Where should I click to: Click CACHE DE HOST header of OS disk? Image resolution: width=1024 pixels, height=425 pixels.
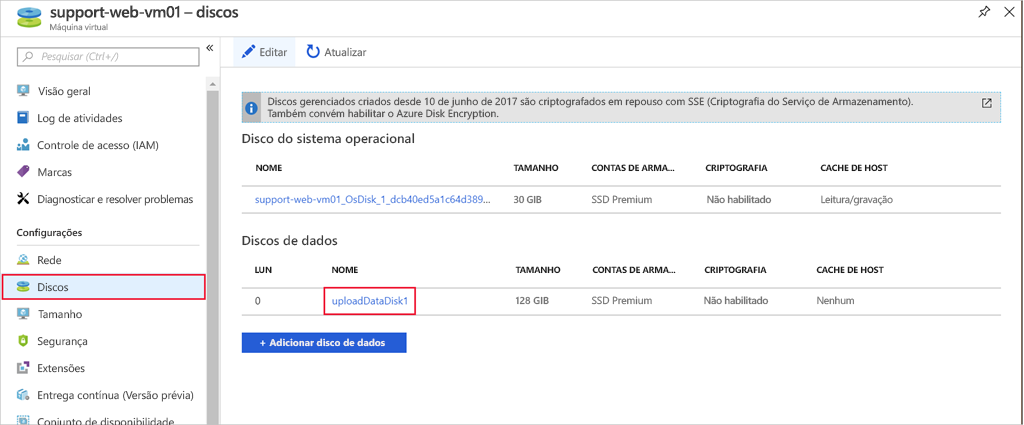[x=854, y=168]
